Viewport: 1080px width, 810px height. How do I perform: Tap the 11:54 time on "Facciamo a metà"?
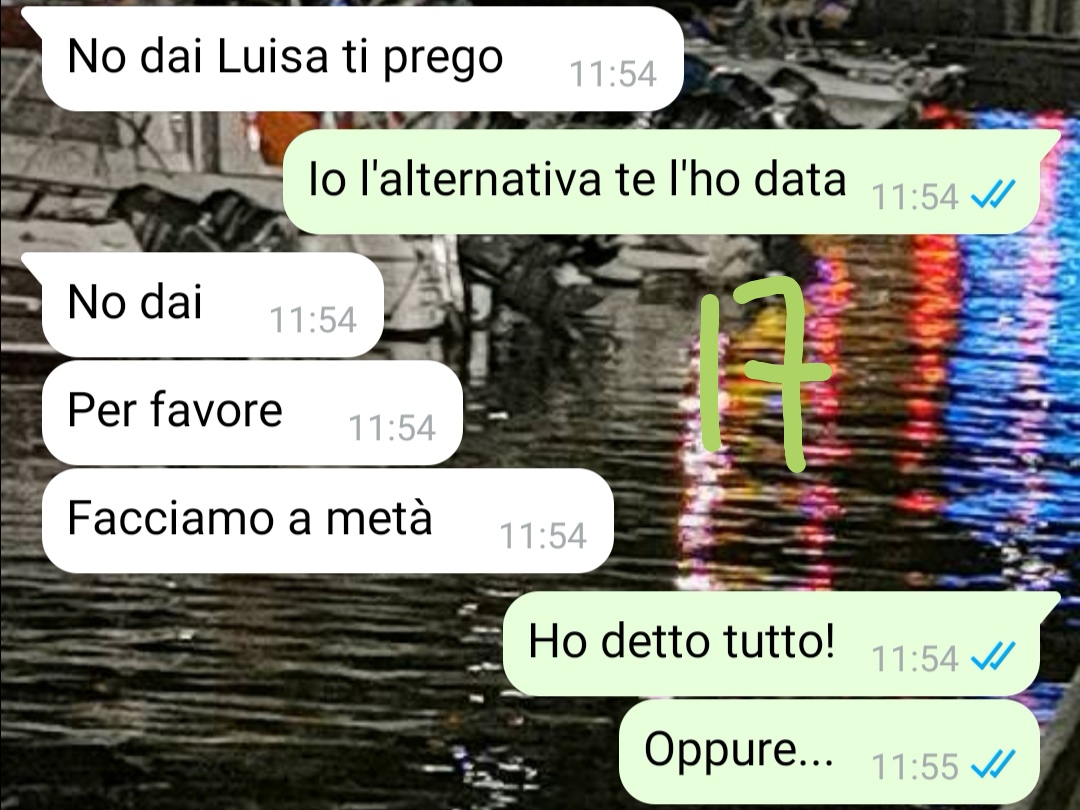(x=543, y=536)
